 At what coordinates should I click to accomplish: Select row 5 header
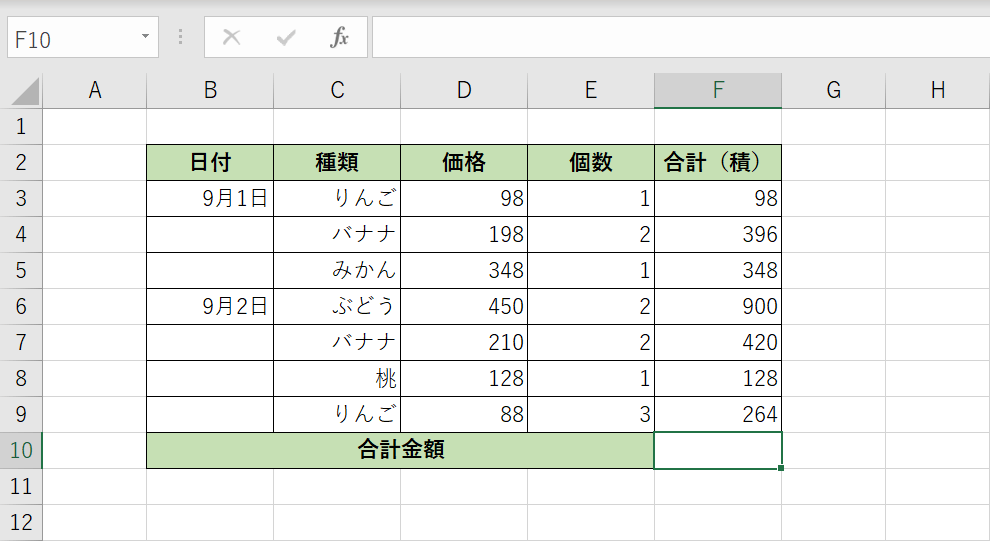[21, 271]
